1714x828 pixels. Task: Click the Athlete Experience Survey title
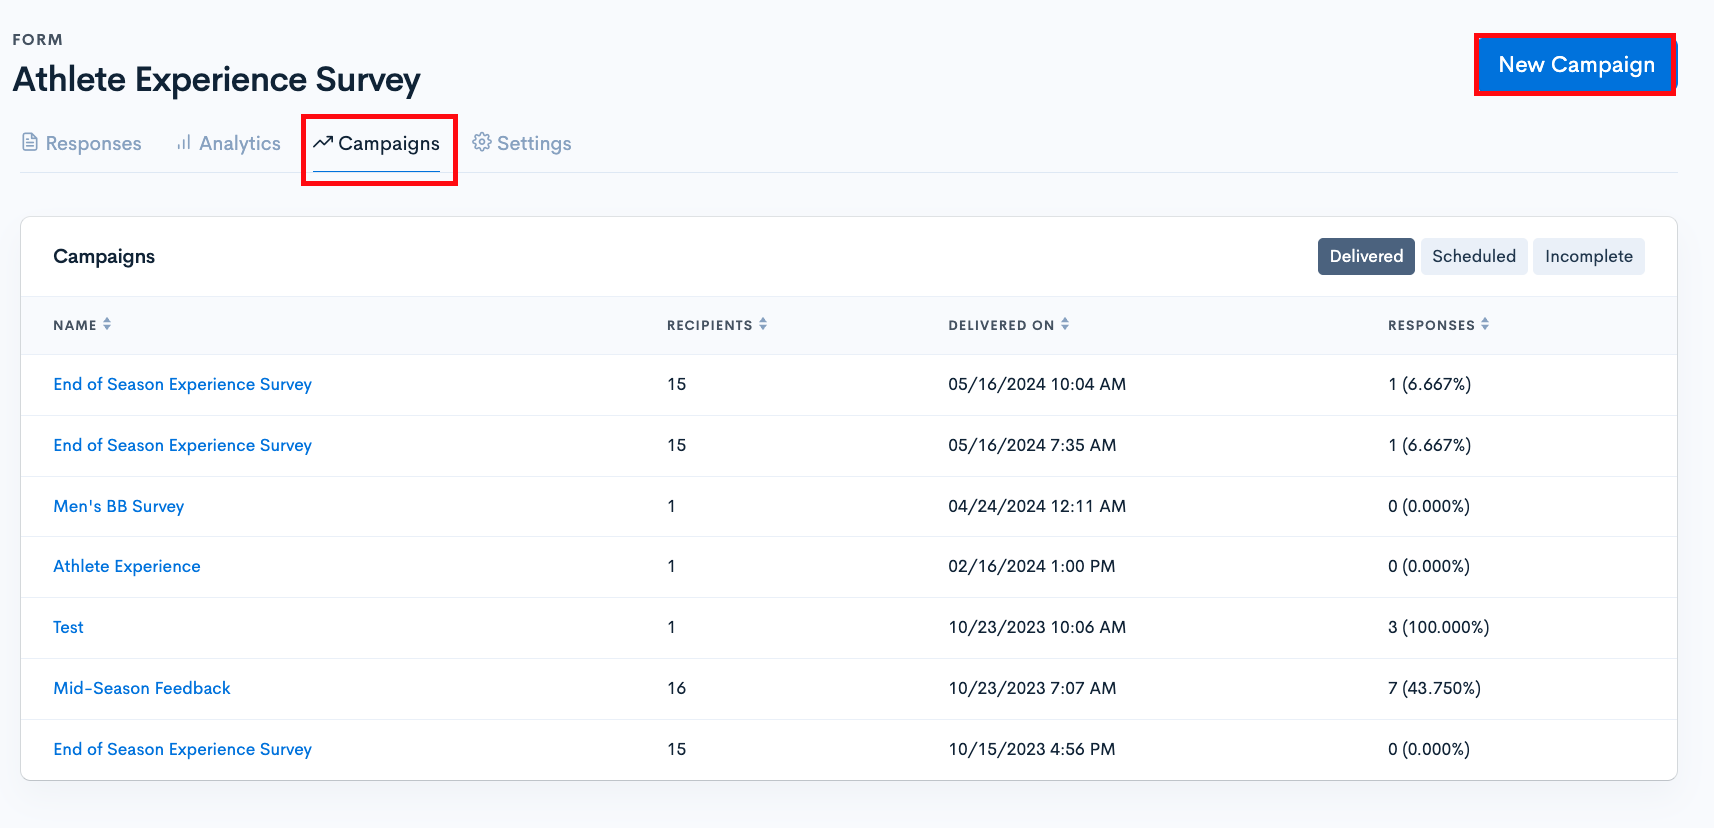(x=216, y=79)
